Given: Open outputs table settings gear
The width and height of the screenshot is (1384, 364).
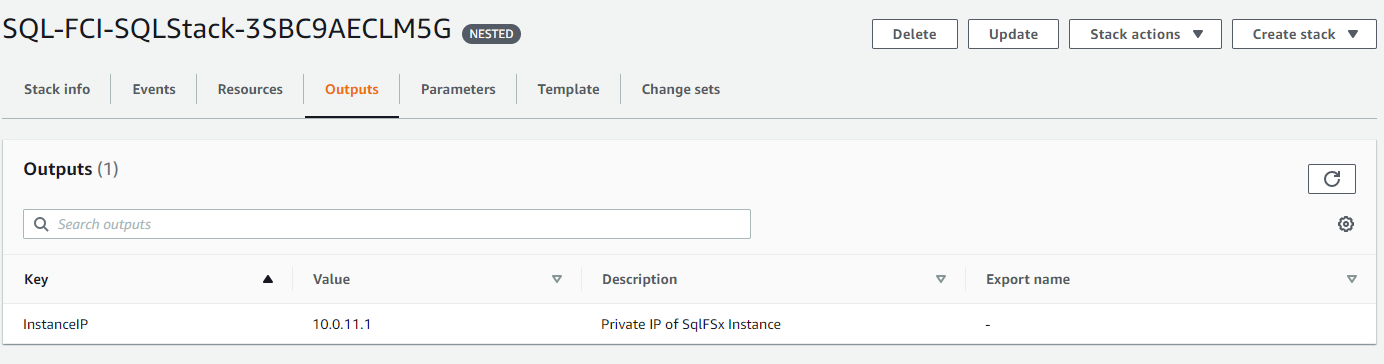Looking at the screenshot, I should pyautogui.click(x=1346, y=224).
